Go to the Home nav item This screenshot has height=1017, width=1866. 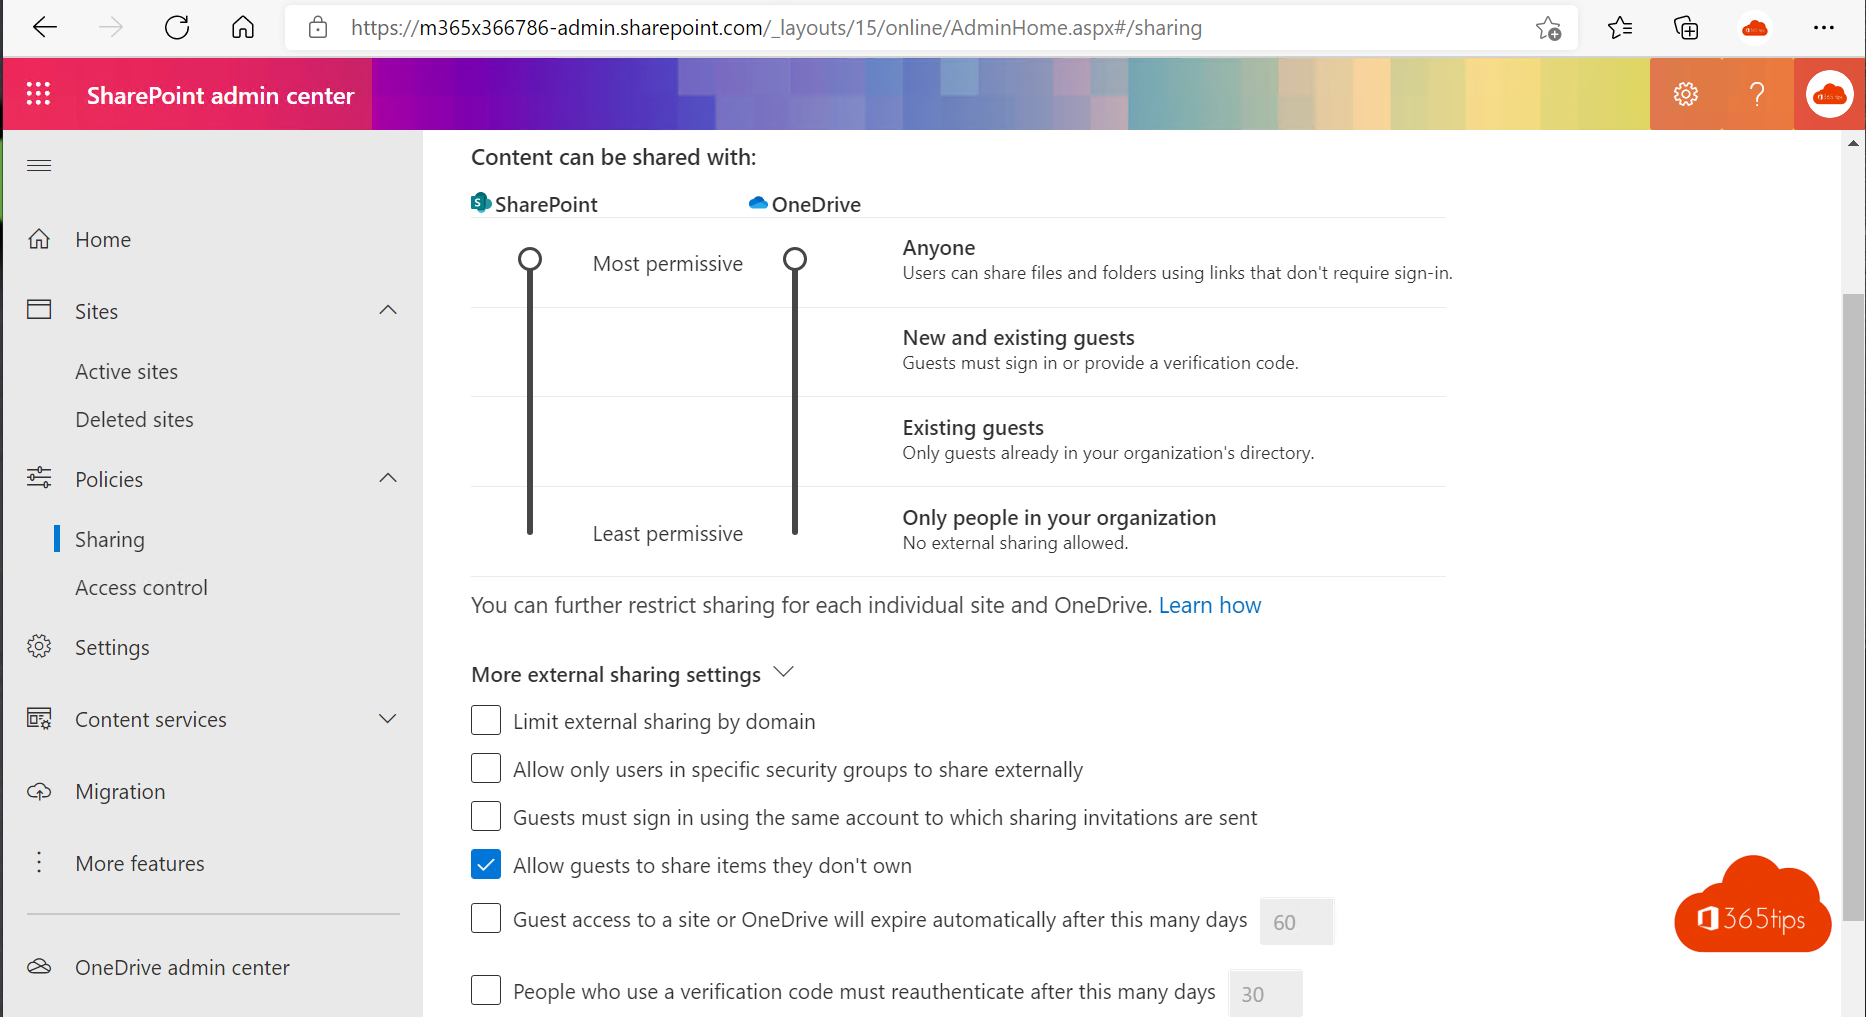pos(103,240)
